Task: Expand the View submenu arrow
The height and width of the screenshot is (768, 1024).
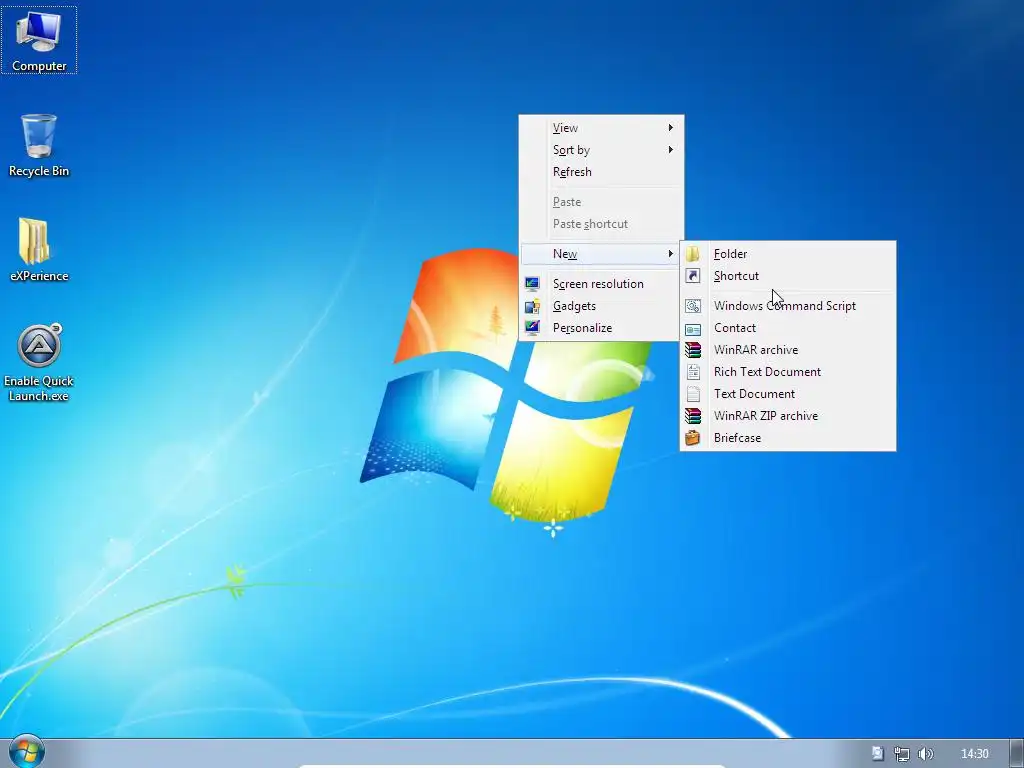Action: point(671,127)
